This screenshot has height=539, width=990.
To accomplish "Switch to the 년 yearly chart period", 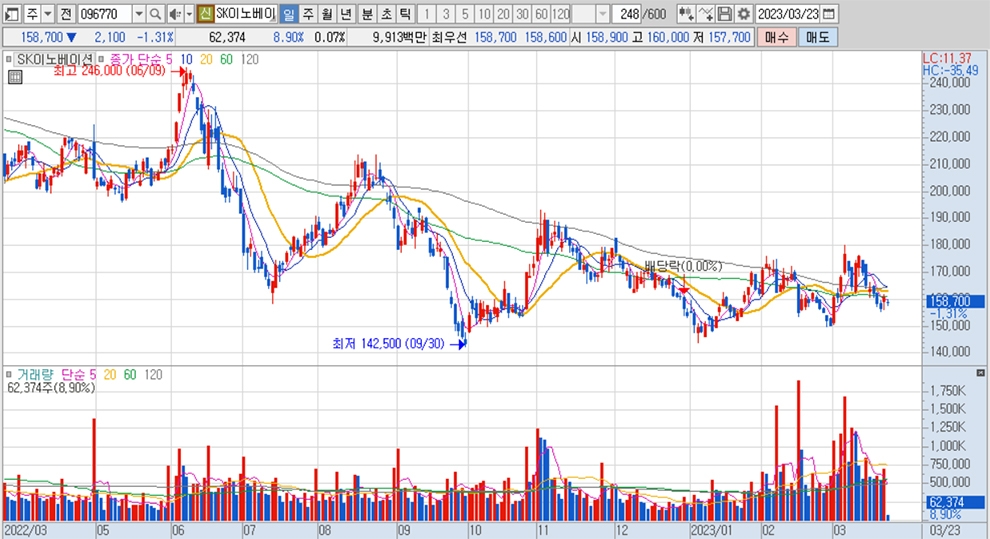I will click(x=345, y=13).
